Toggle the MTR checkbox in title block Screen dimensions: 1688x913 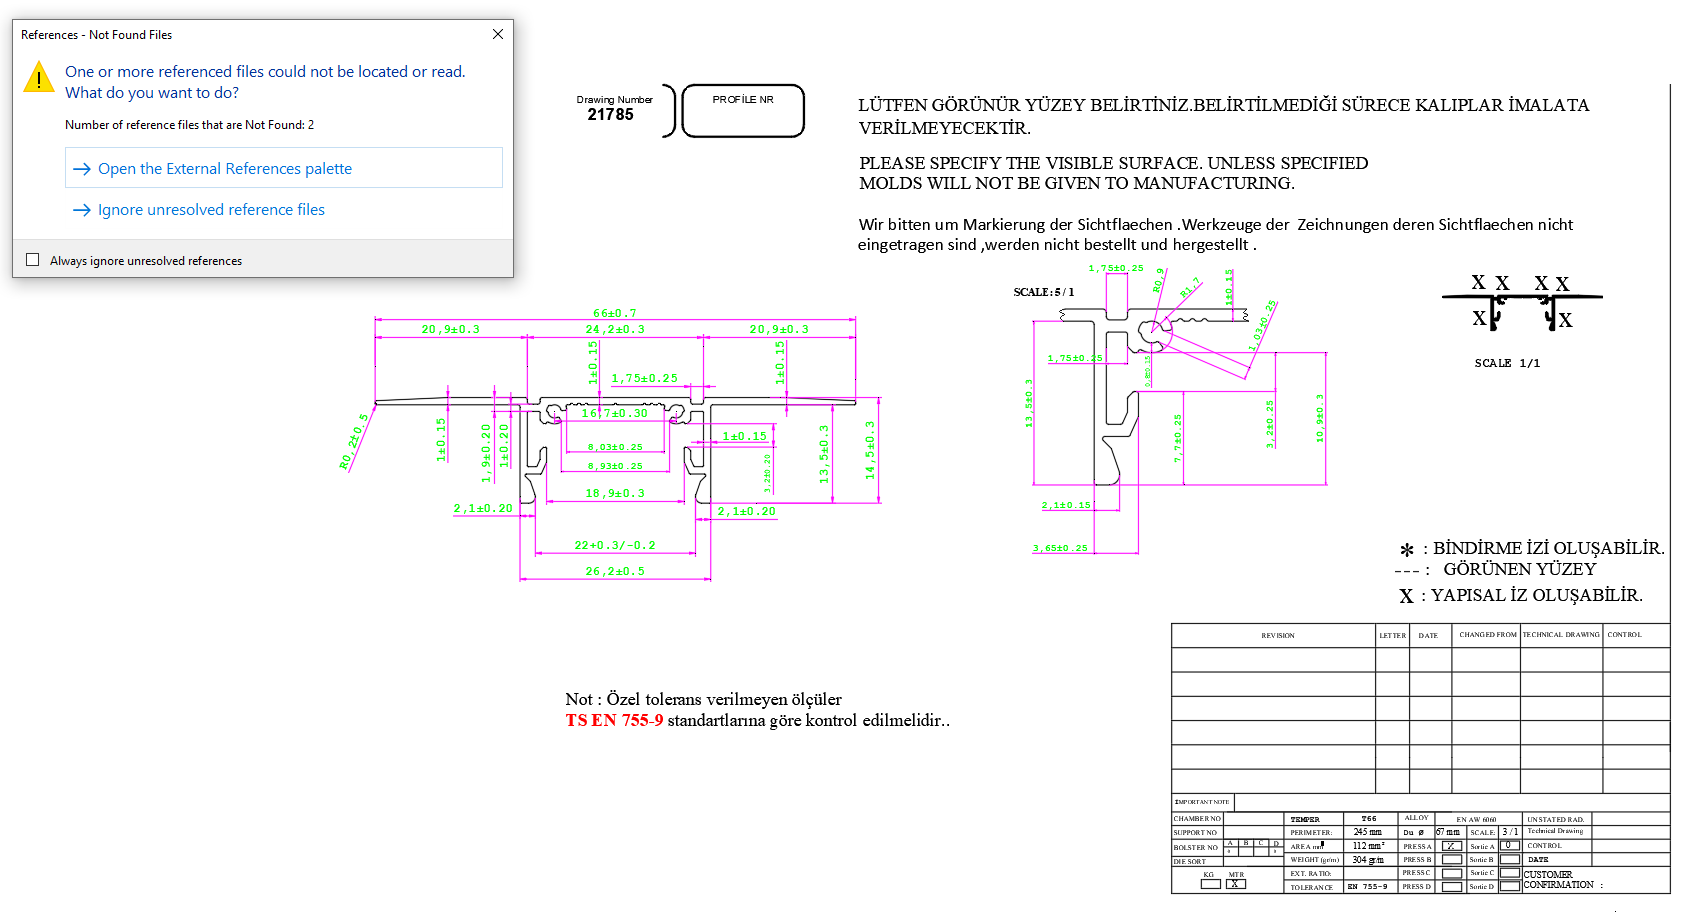(1236, 886)
